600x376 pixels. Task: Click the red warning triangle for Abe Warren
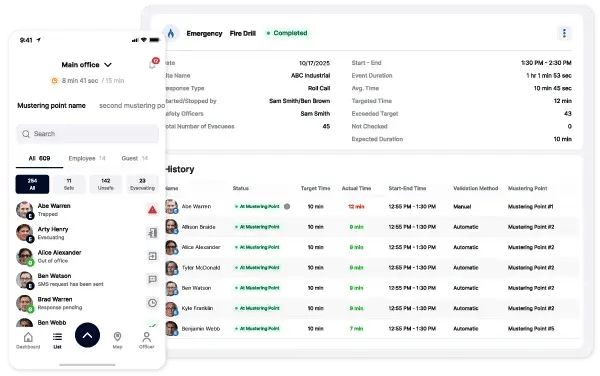click(x=152, y=210)
